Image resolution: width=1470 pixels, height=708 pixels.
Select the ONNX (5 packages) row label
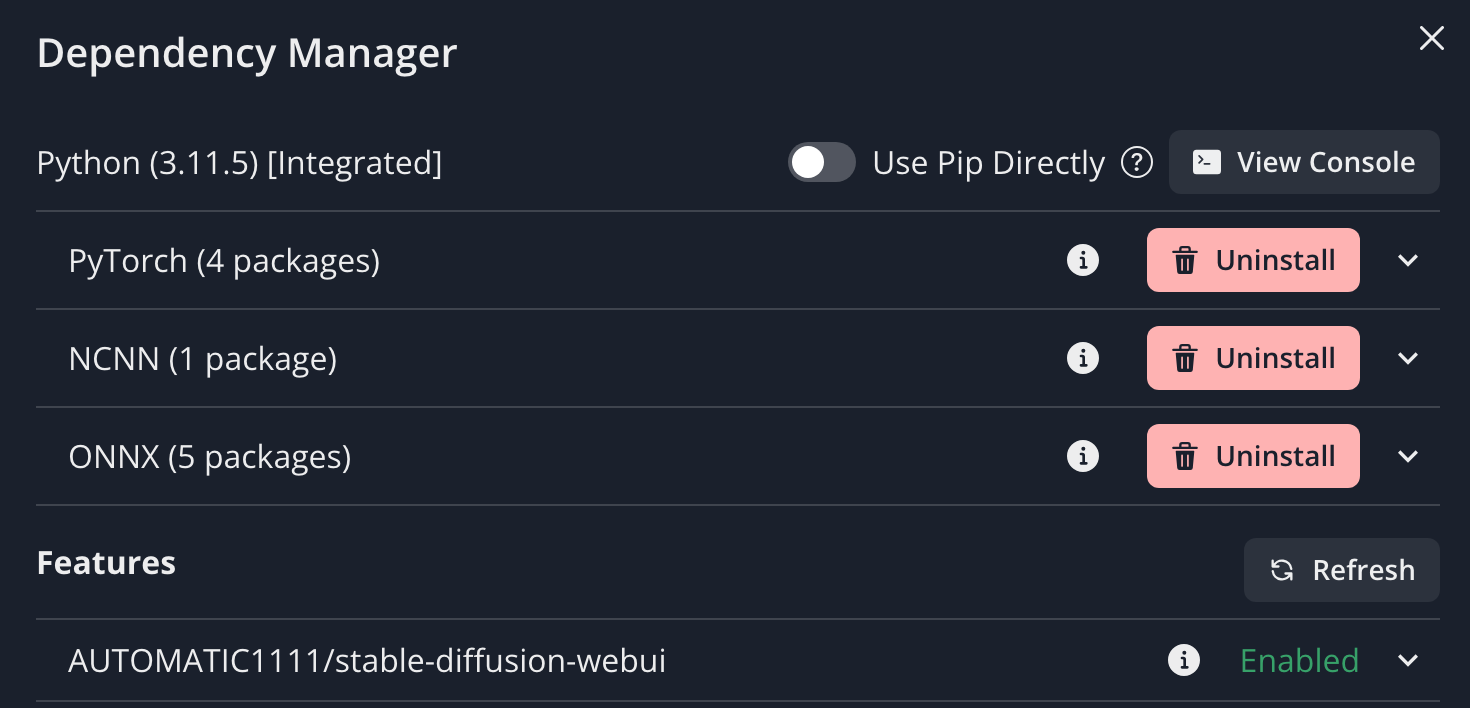210,457
